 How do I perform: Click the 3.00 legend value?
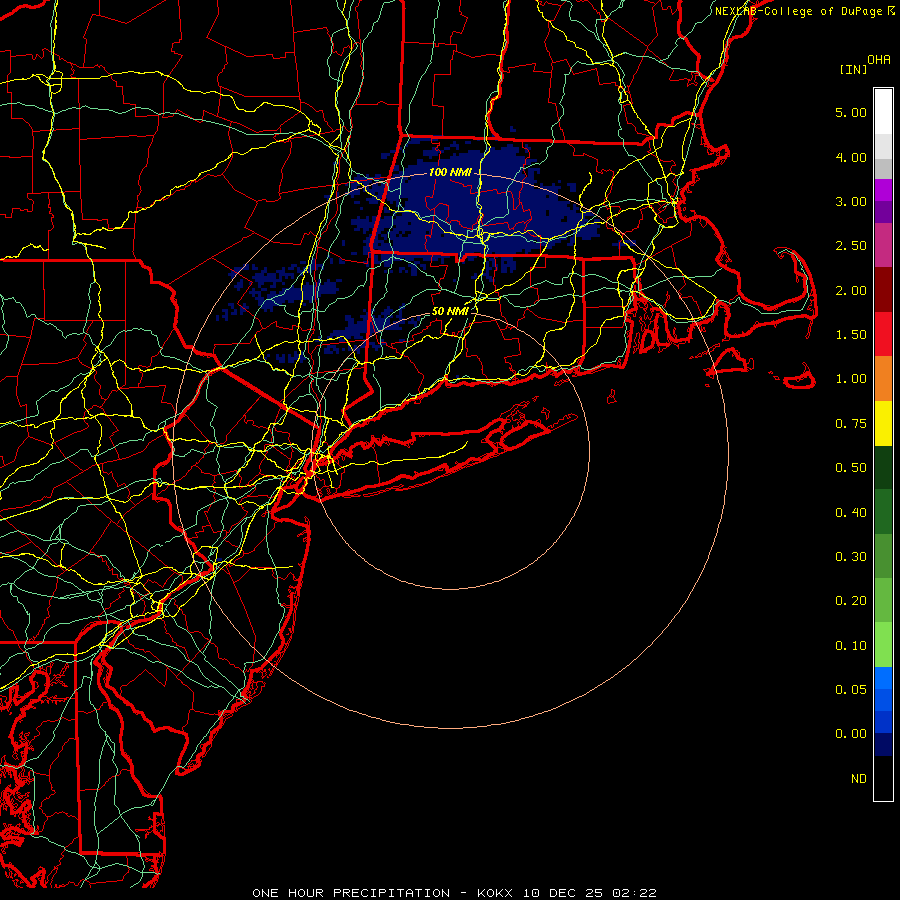[x=851, y=201]
